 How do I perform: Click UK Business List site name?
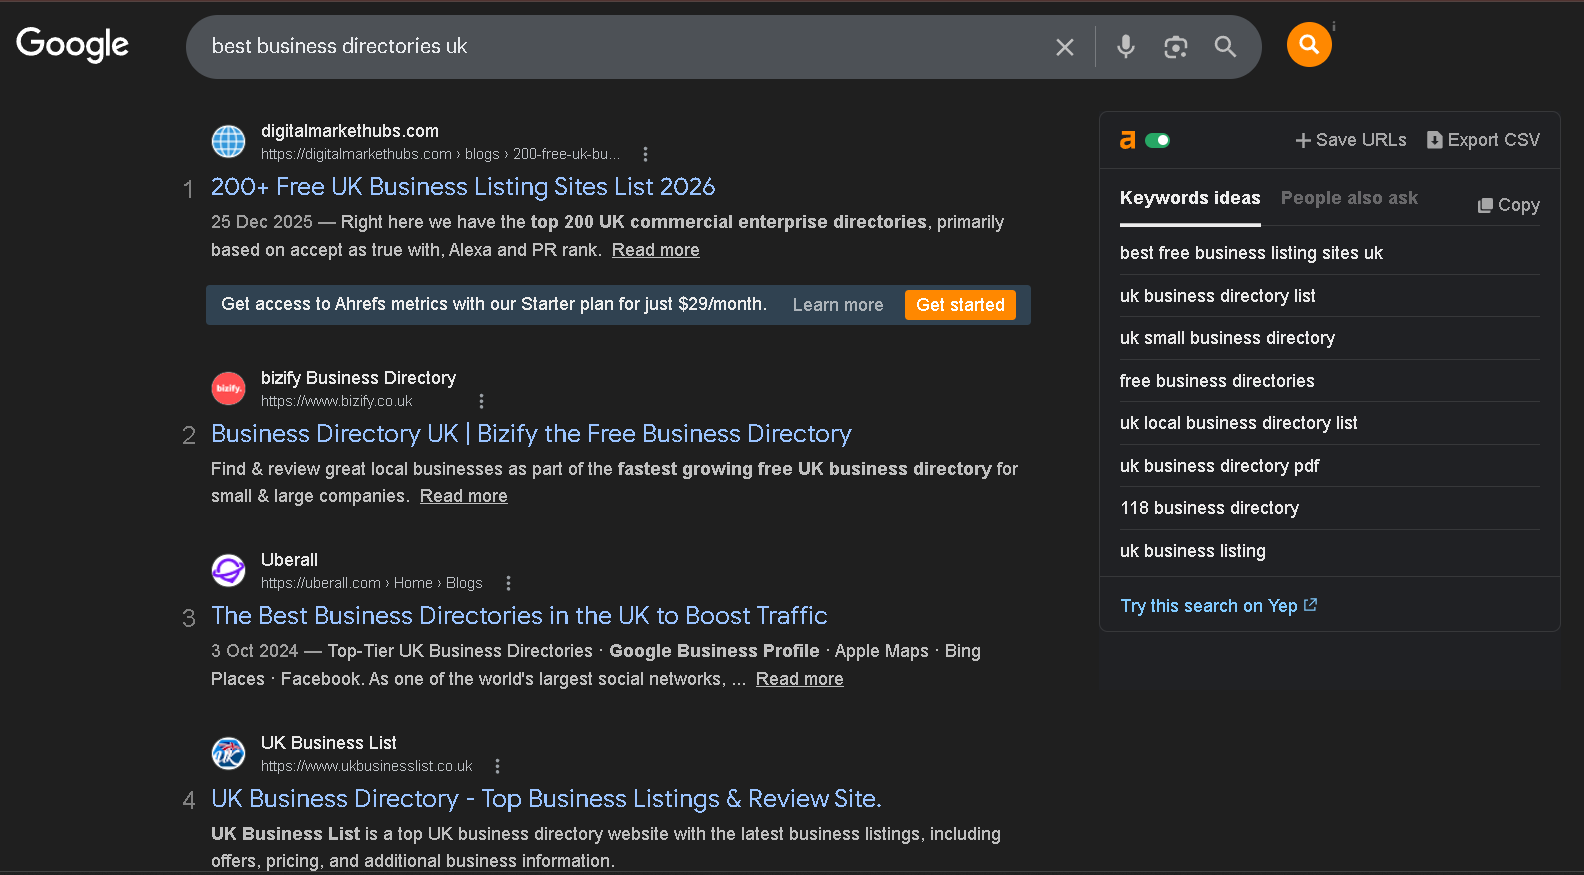(328, 743)
